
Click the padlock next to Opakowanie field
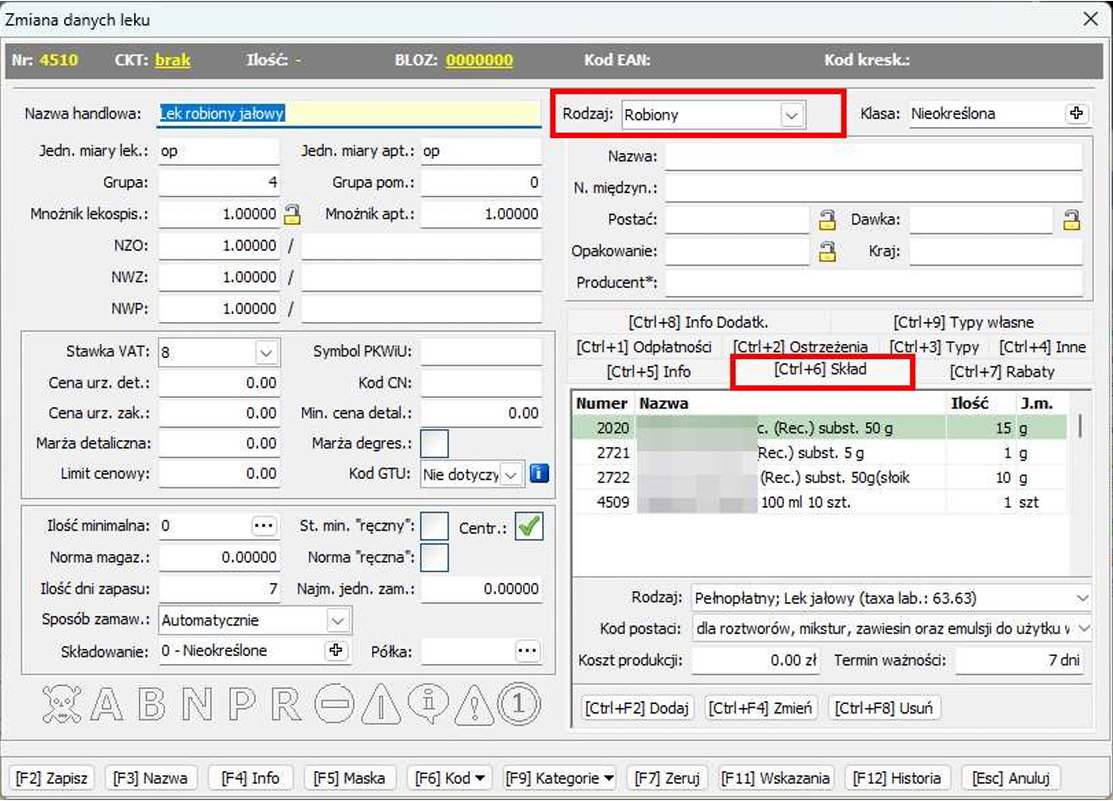(x=827, y=252)
